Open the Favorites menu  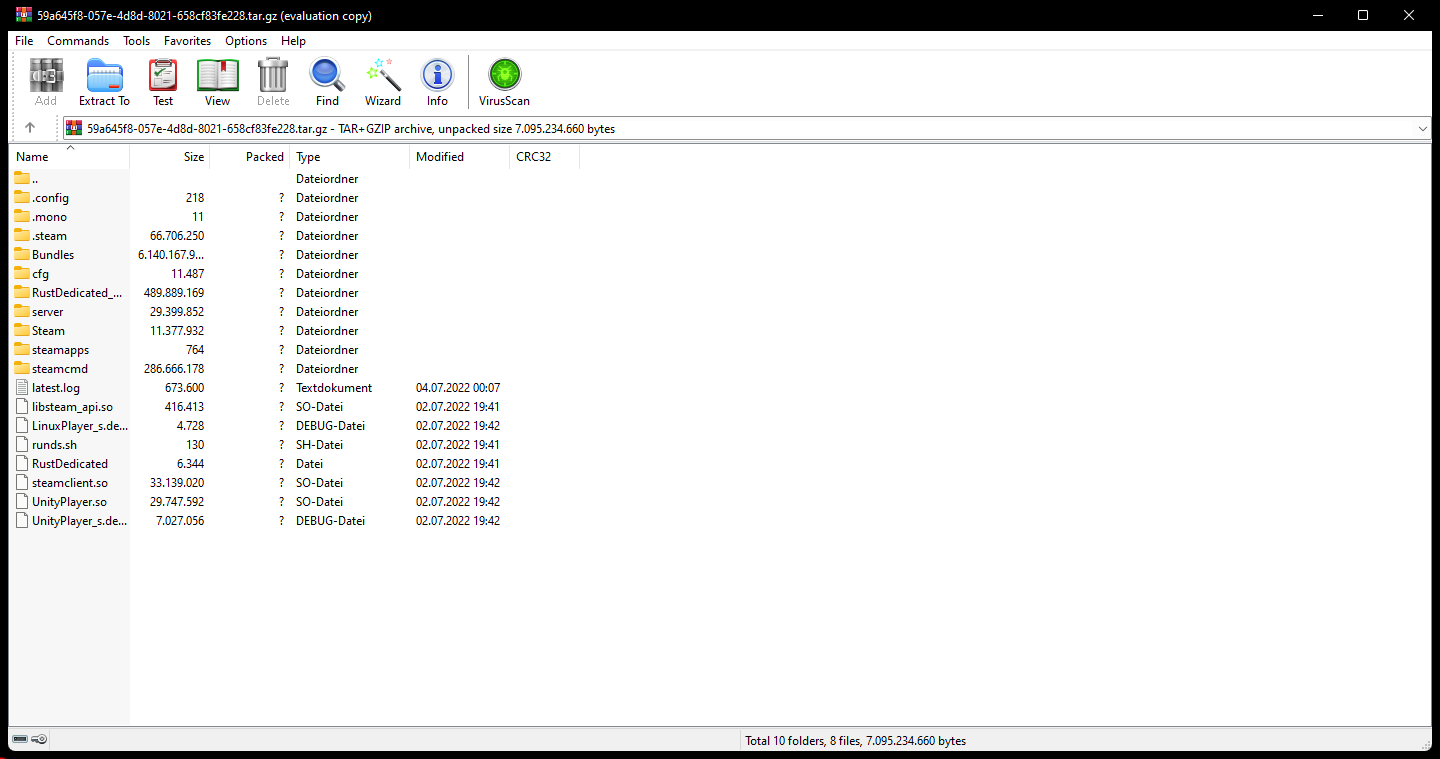point(188,41)
